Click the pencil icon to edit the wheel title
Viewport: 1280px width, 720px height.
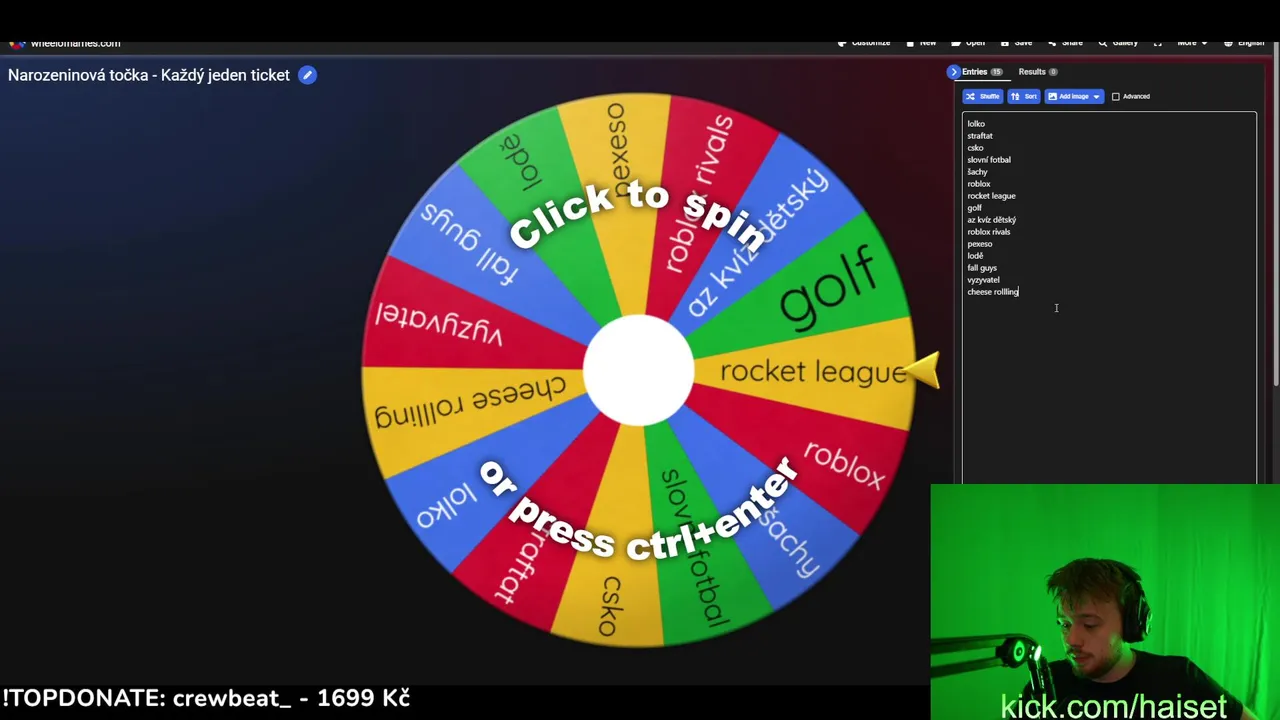[307, 75]
